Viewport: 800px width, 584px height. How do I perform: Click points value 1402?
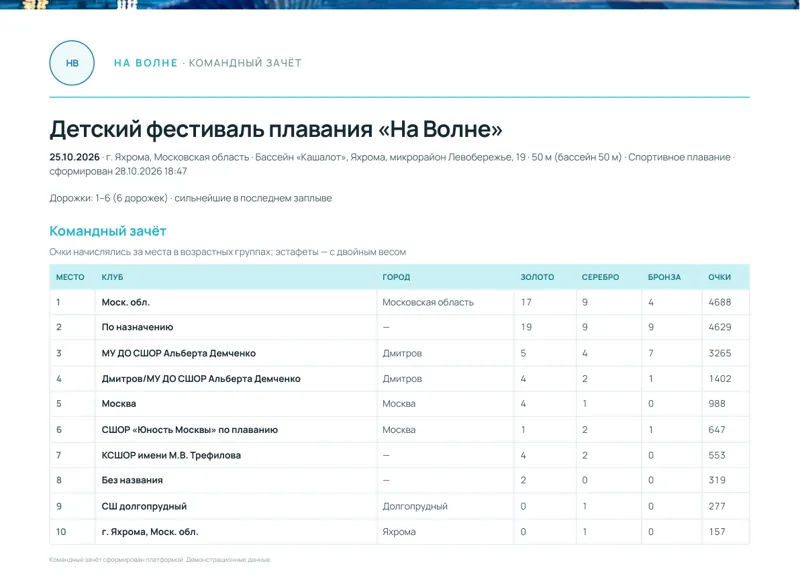point(720,378)
